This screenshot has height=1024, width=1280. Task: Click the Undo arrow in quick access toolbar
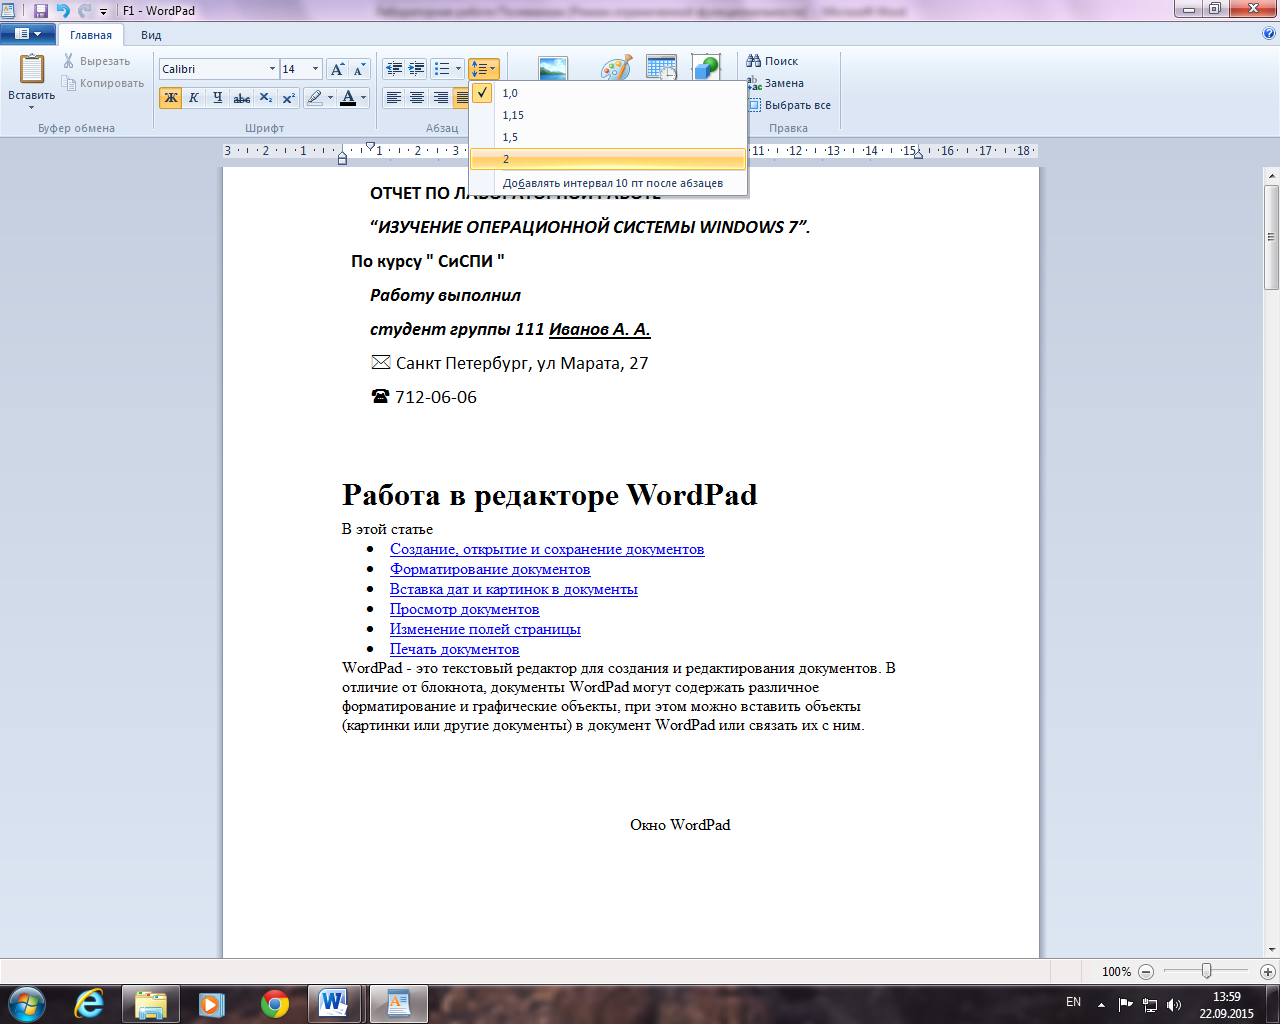(63, 11)
